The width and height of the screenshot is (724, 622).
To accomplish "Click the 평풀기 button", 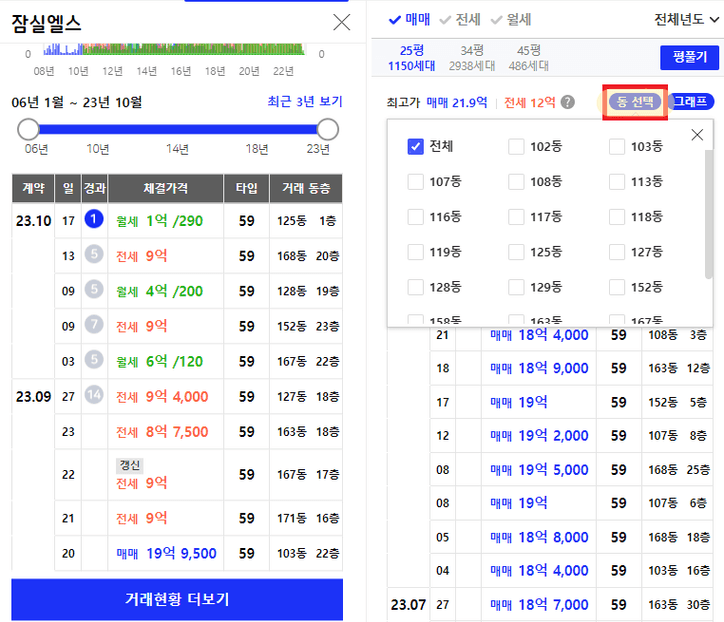I will [x=689, y=57].
